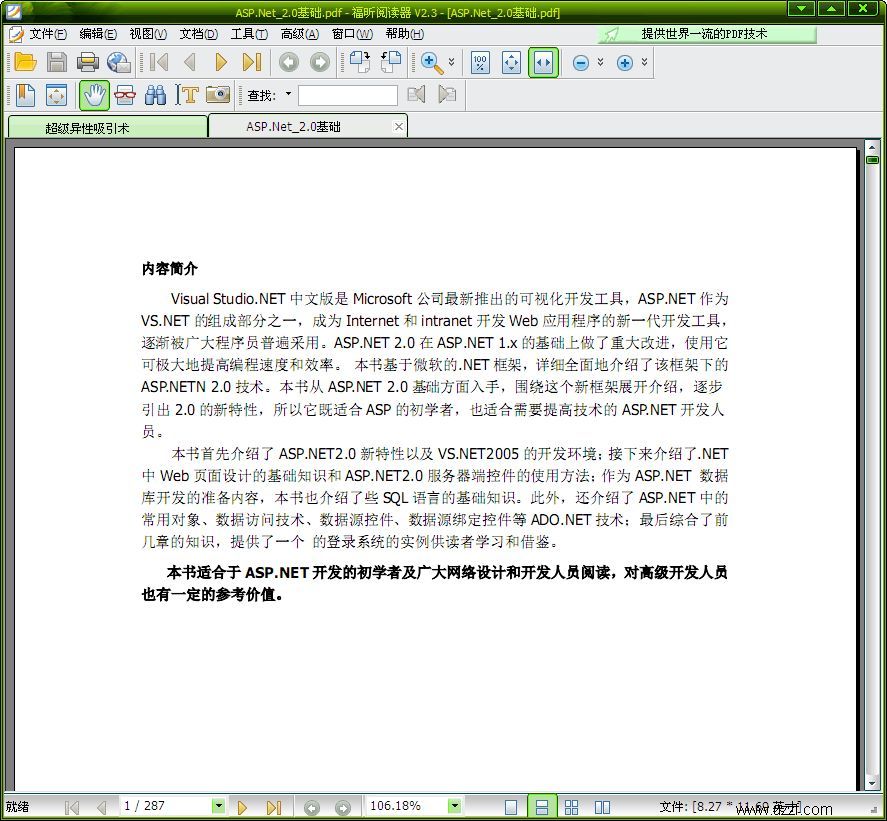Screen dimensions: 887x821
Task: Click the page number field showing 1 / 287
Action: pos(165,806)
